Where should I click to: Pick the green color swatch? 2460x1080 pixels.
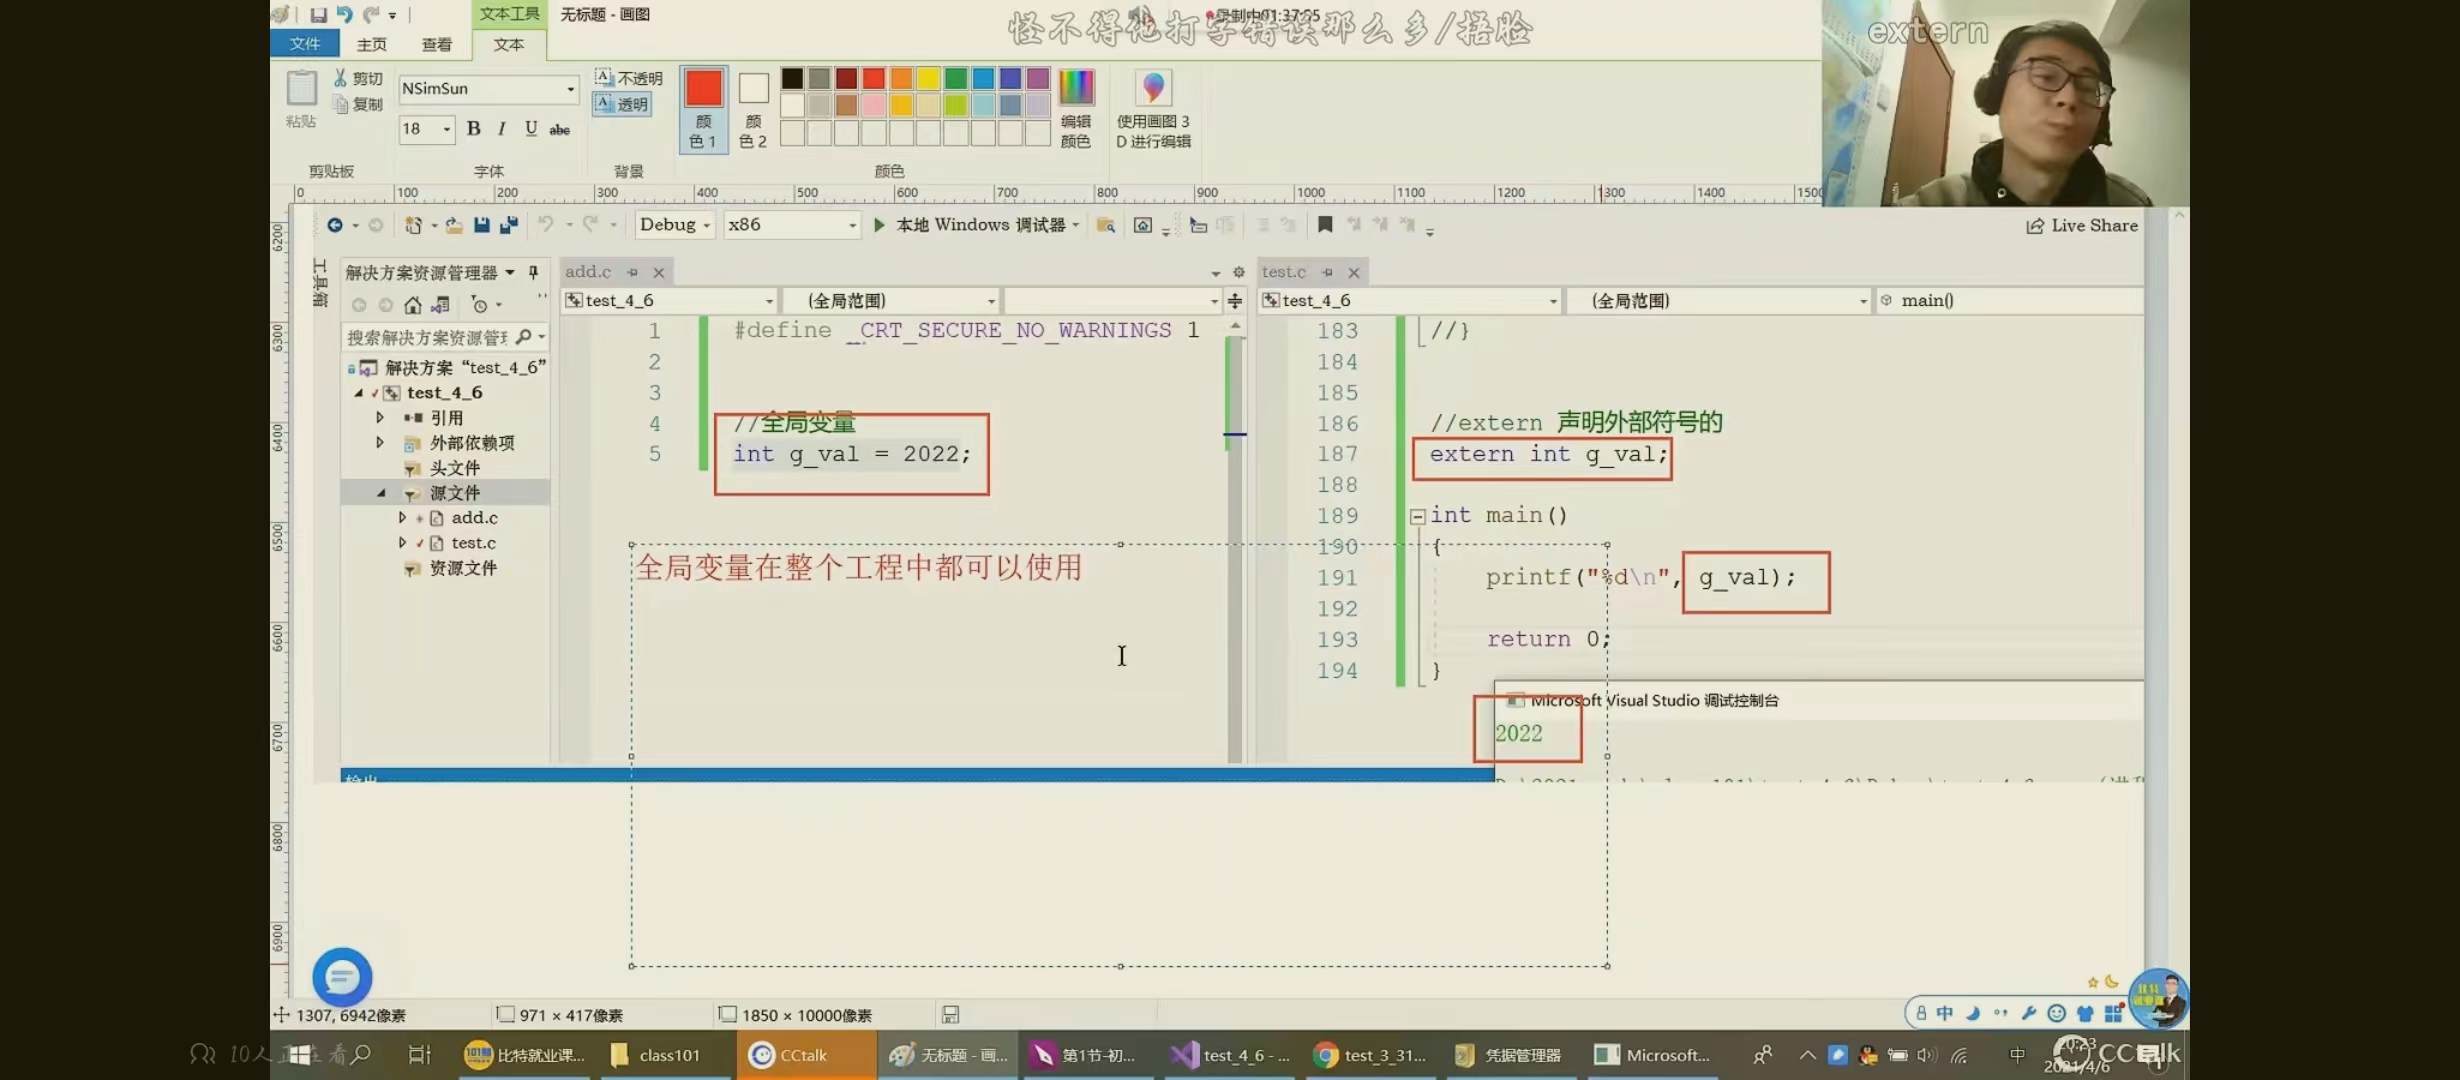956,79
